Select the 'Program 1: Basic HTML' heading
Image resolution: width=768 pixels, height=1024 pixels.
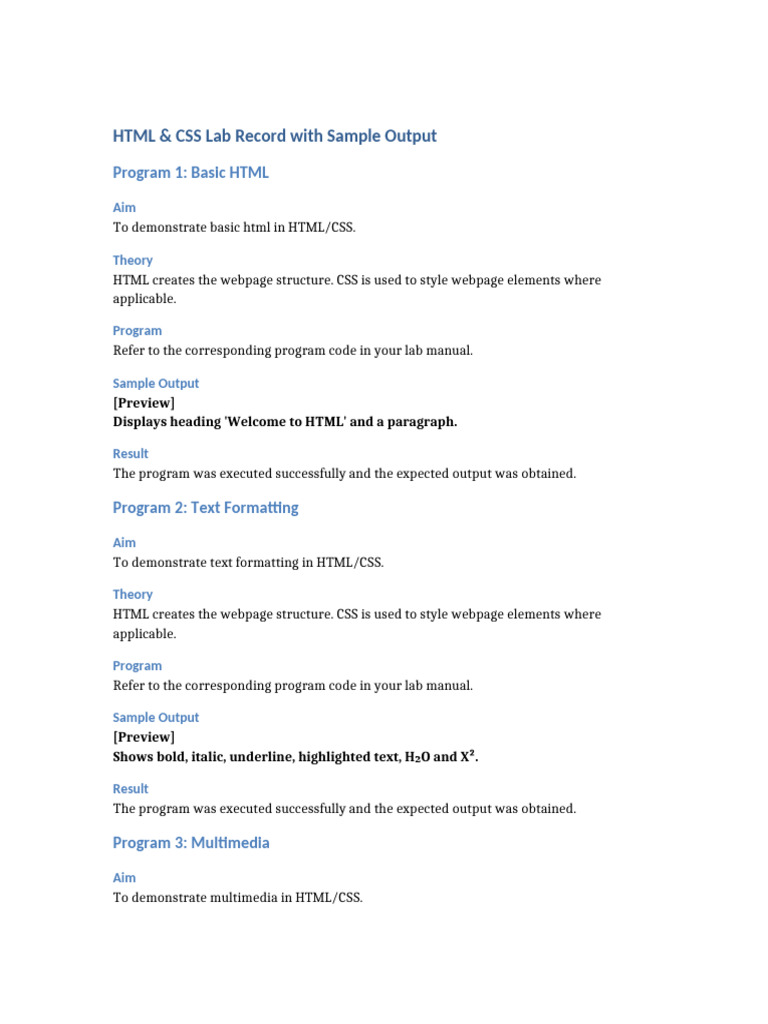tap(191, 172)
